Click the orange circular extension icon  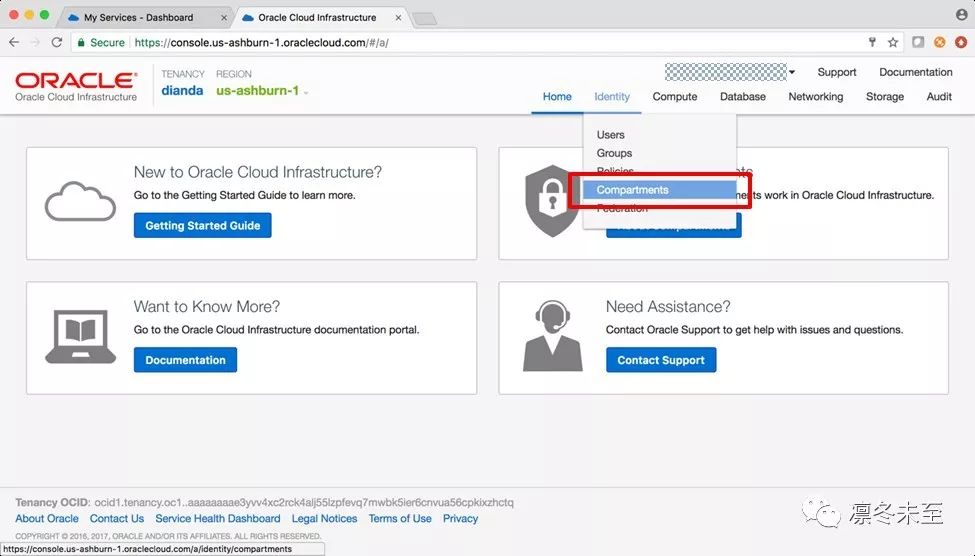pos(940,42)
